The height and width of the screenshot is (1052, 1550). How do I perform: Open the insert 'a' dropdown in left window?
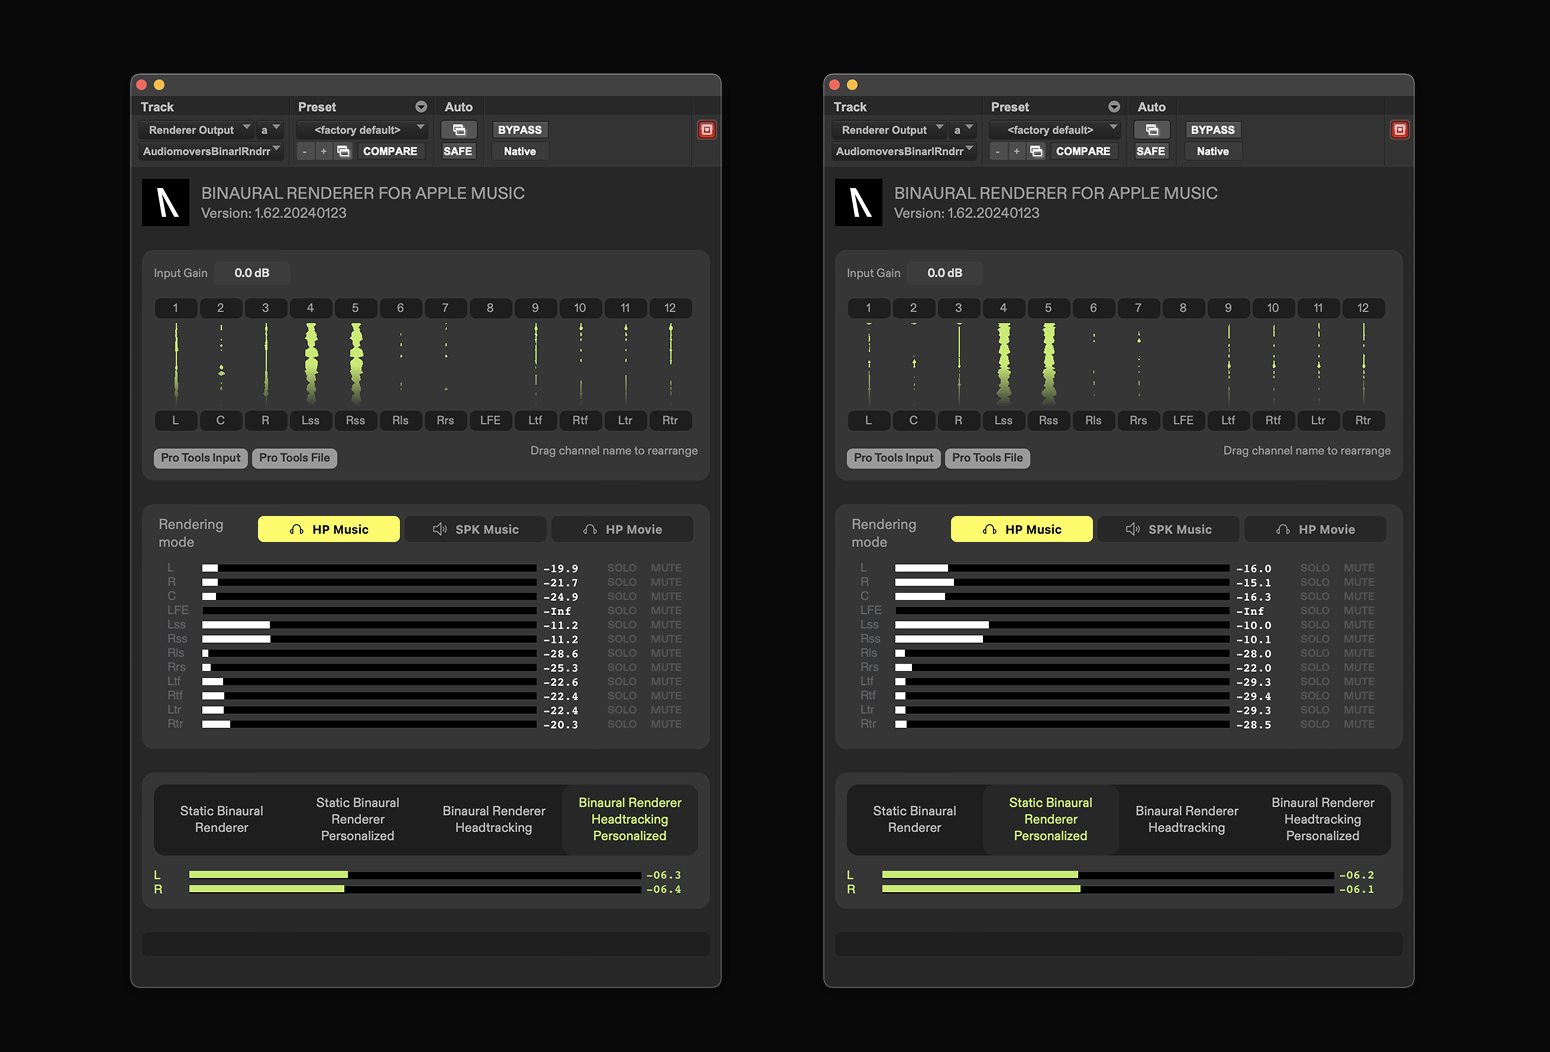(270, 130)
